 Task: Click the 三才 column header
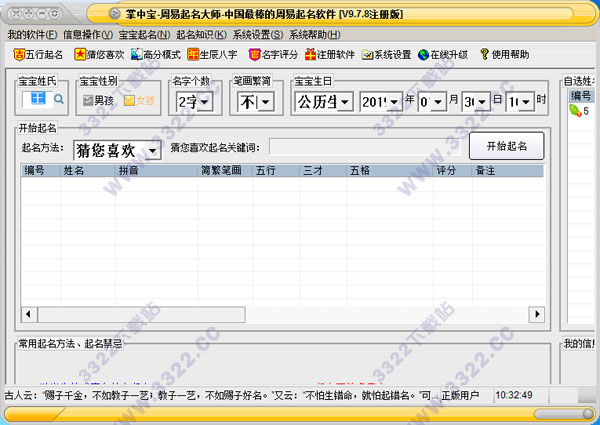point(323,170)
